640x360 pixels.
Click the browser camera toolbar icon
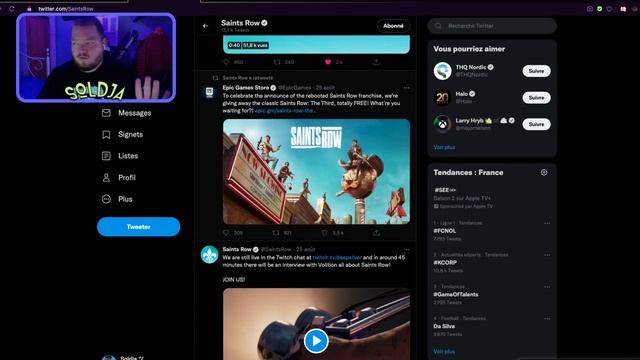590,9
